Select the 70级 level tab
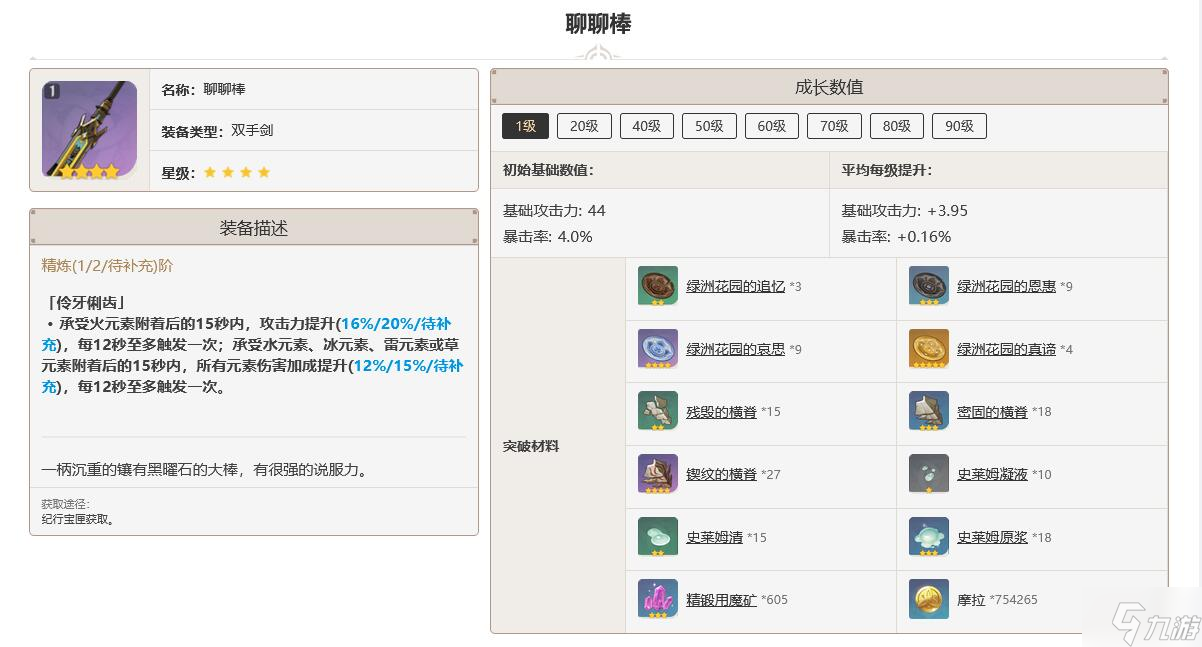The height and width of the screenshot is (647, 1202). point(834,126)
